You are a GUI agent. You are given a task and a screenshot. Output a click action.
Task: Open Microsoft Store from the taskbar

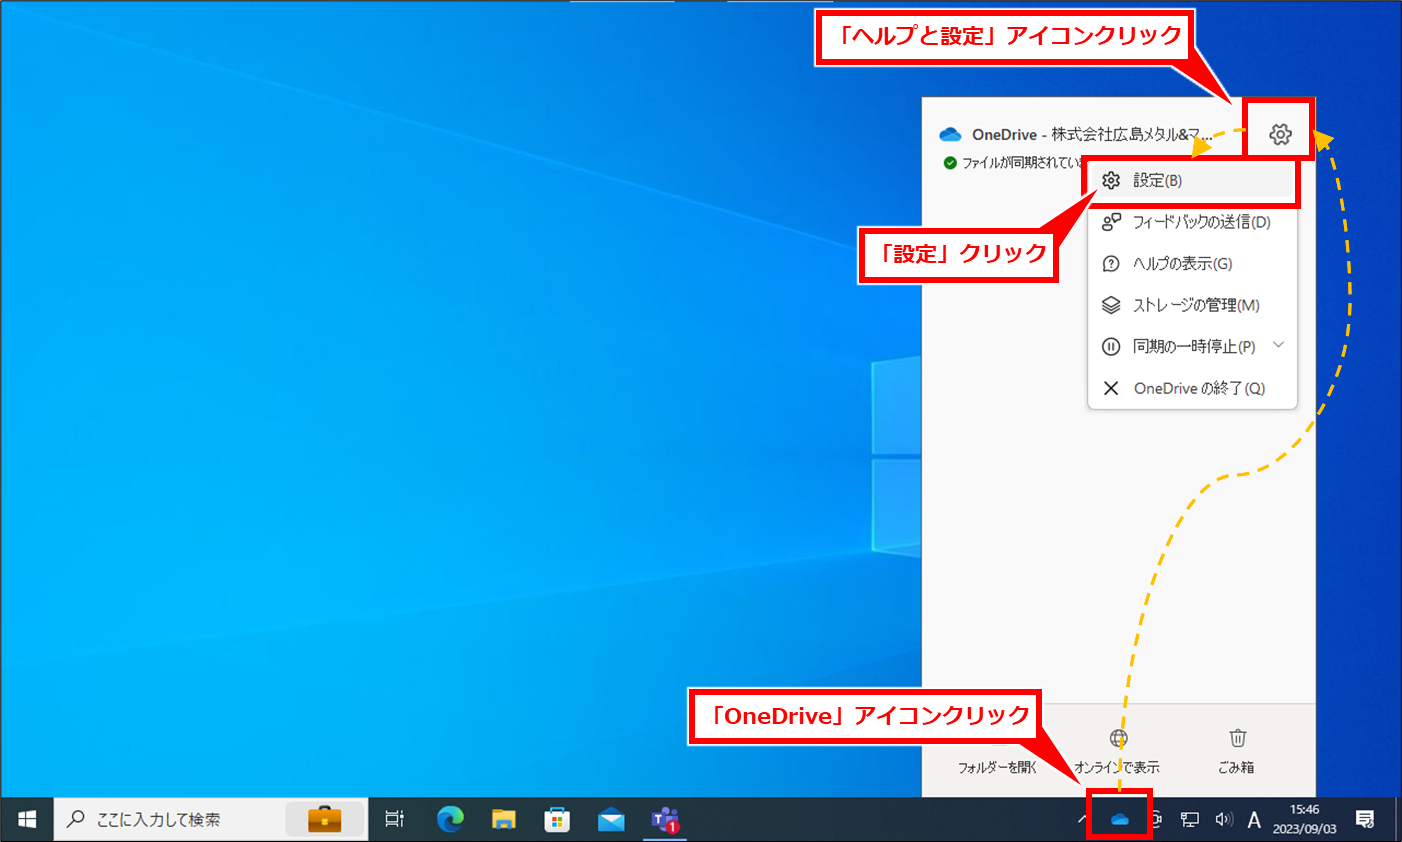557,820
